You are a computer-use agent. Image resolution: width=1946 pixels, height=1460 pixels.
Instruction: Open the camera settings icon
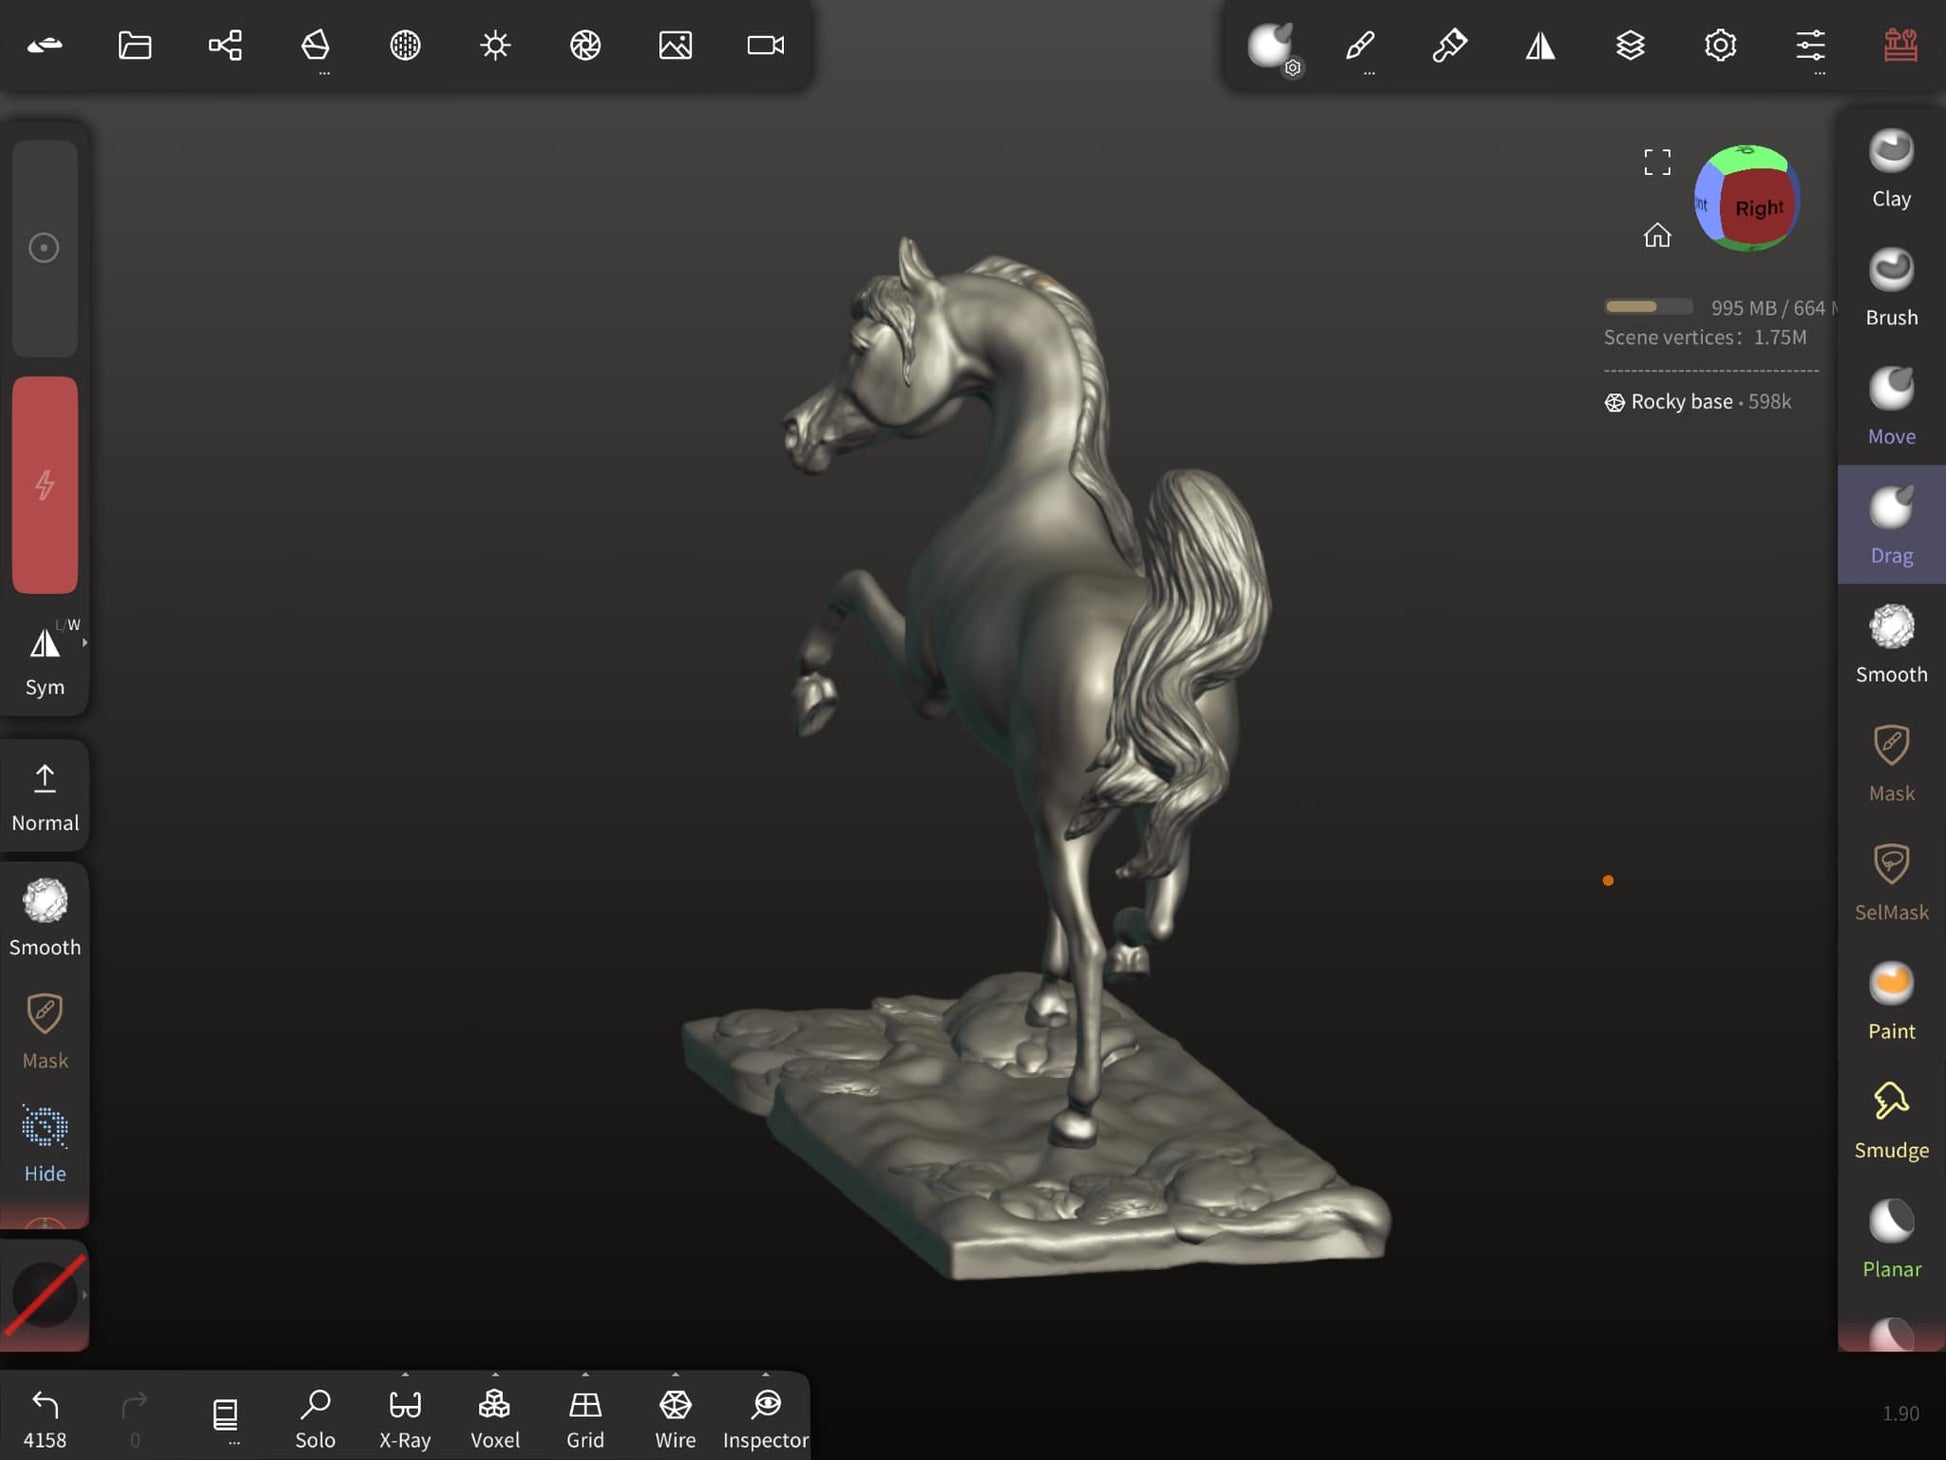[x=765, y=45]
